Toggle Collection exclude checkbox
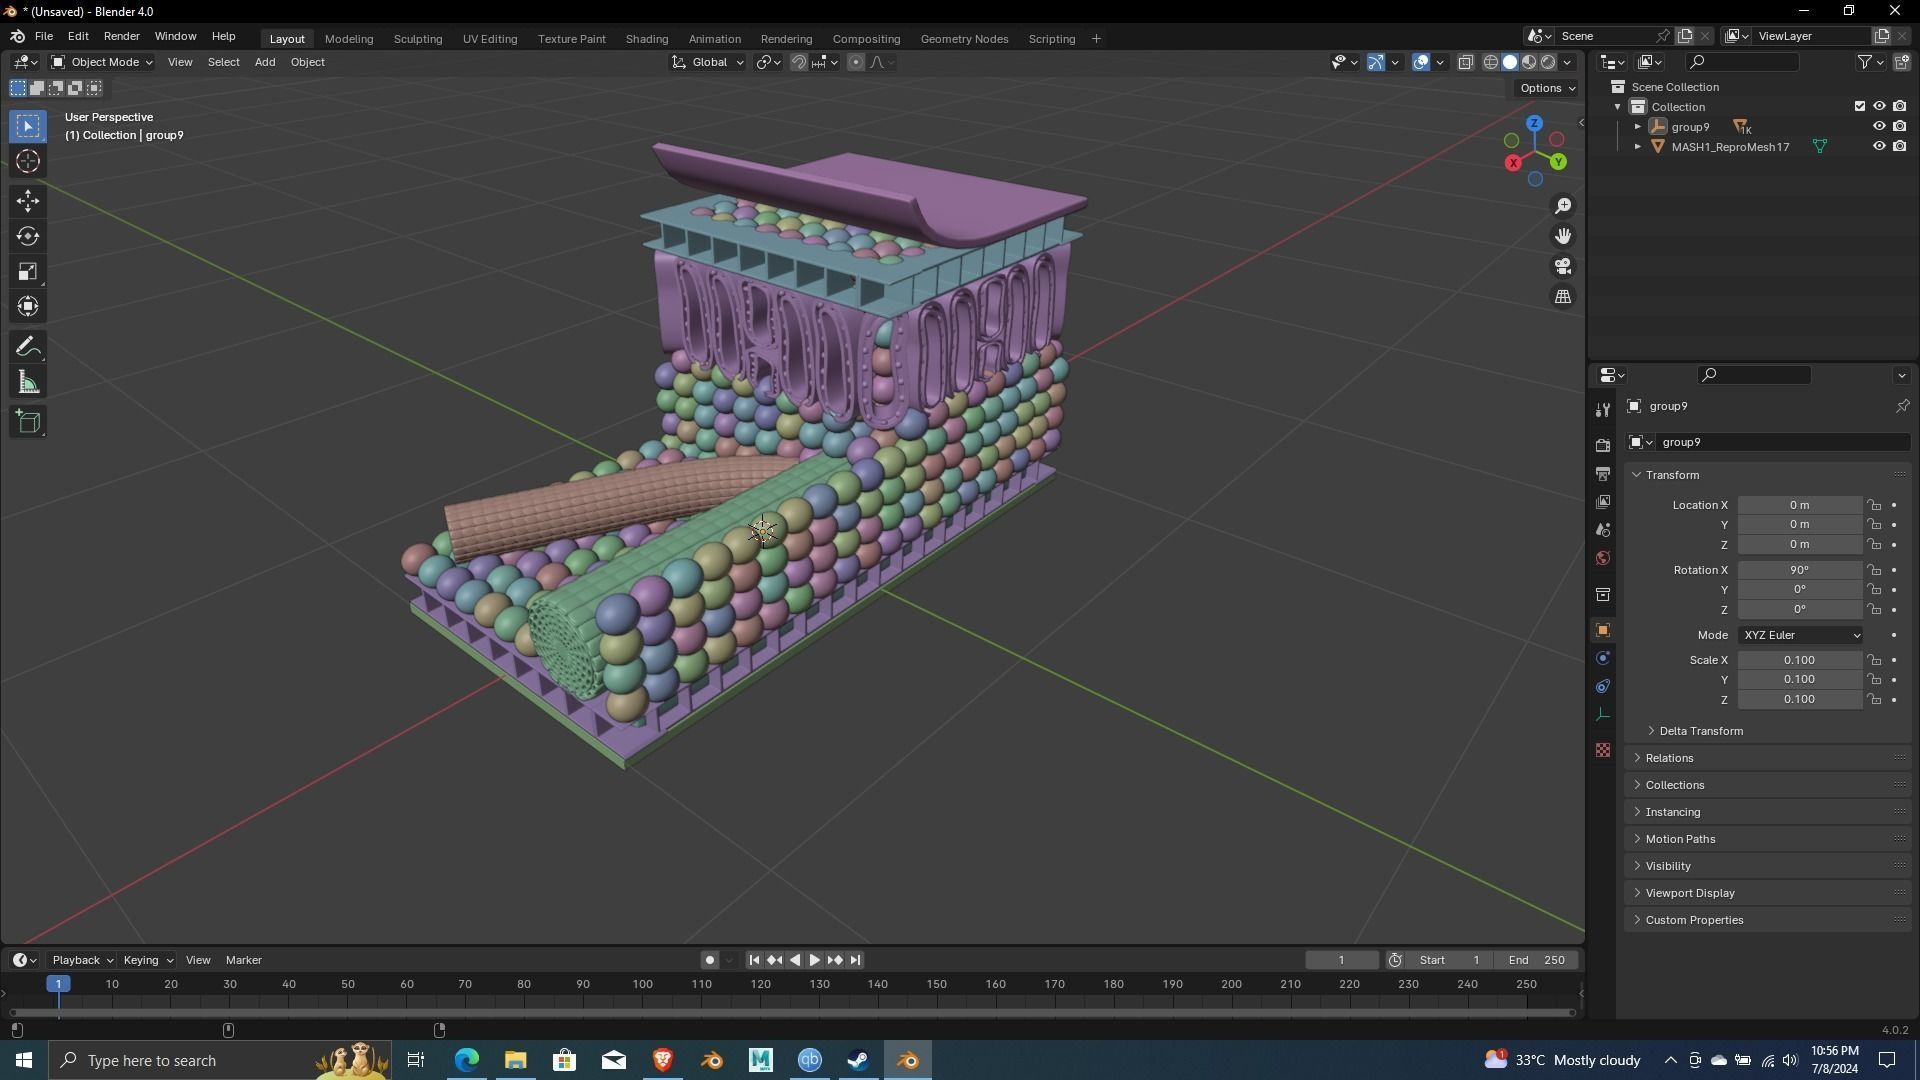 (x=1859, y=106)
